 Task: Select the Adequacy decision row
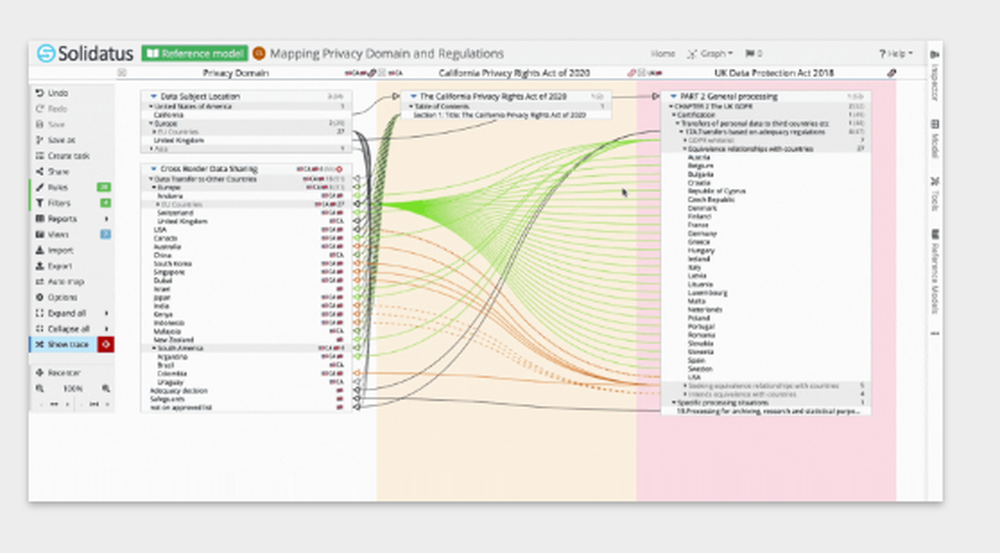point(246,390)
